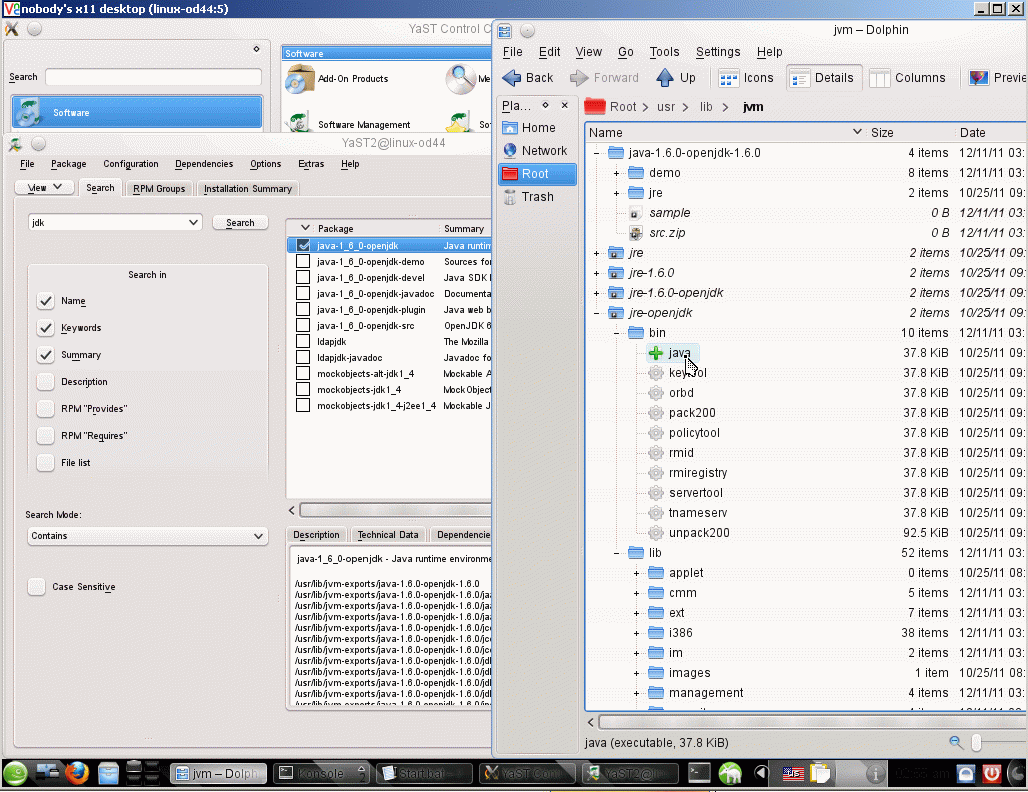The width and height of the screenshot is (1028, 792).
Task: Enable the Description search-in checkbox
Action: [x=45, y=382]
